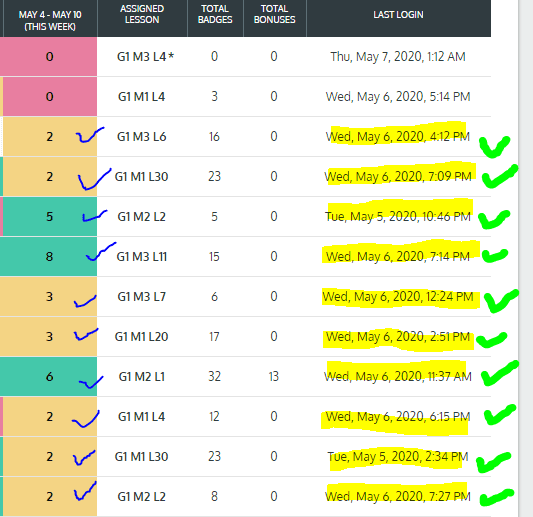
Task: Click the Thu, May 7, 2020, 1:12 AM login
Action: click(398, 56)
